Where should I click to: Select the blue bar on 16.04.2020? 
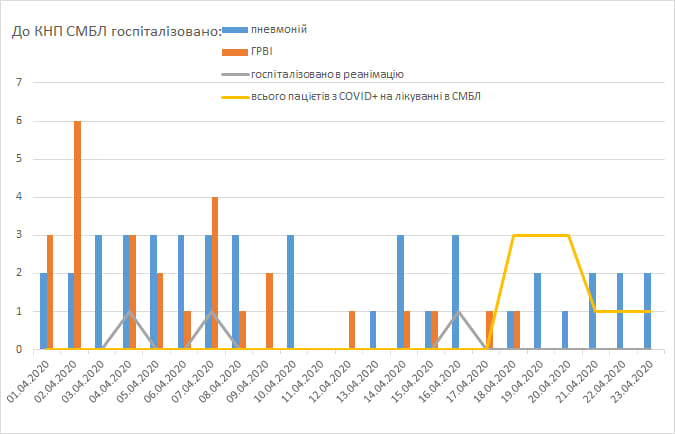(x=455, y=292)
